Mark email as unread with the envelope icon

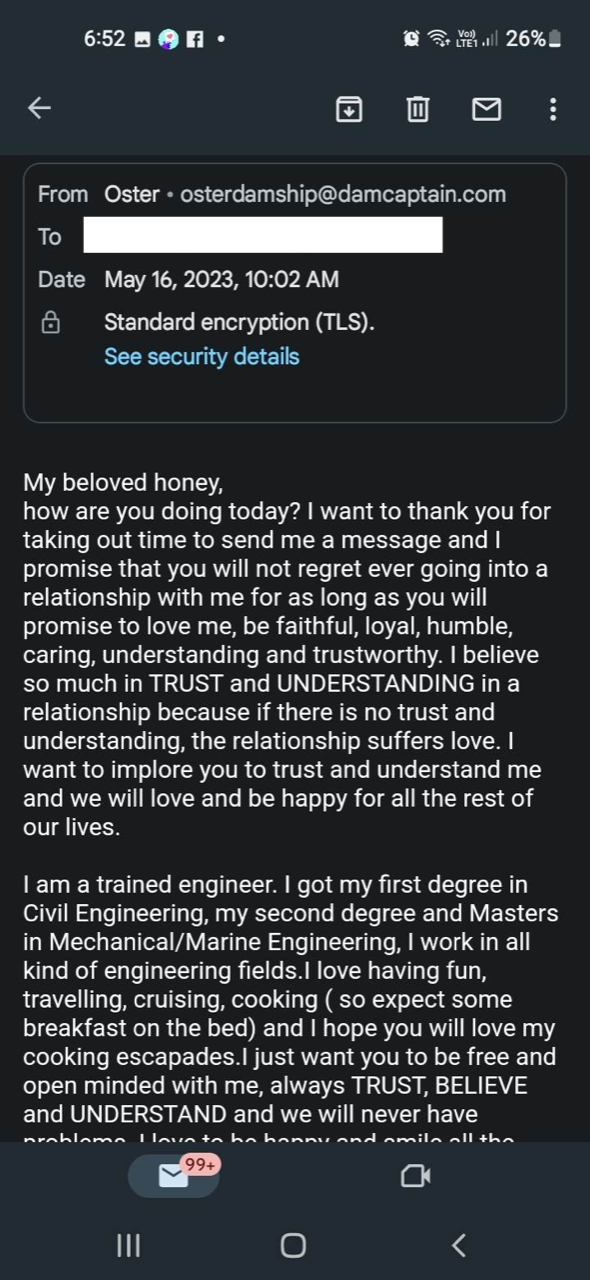[486, 109]
